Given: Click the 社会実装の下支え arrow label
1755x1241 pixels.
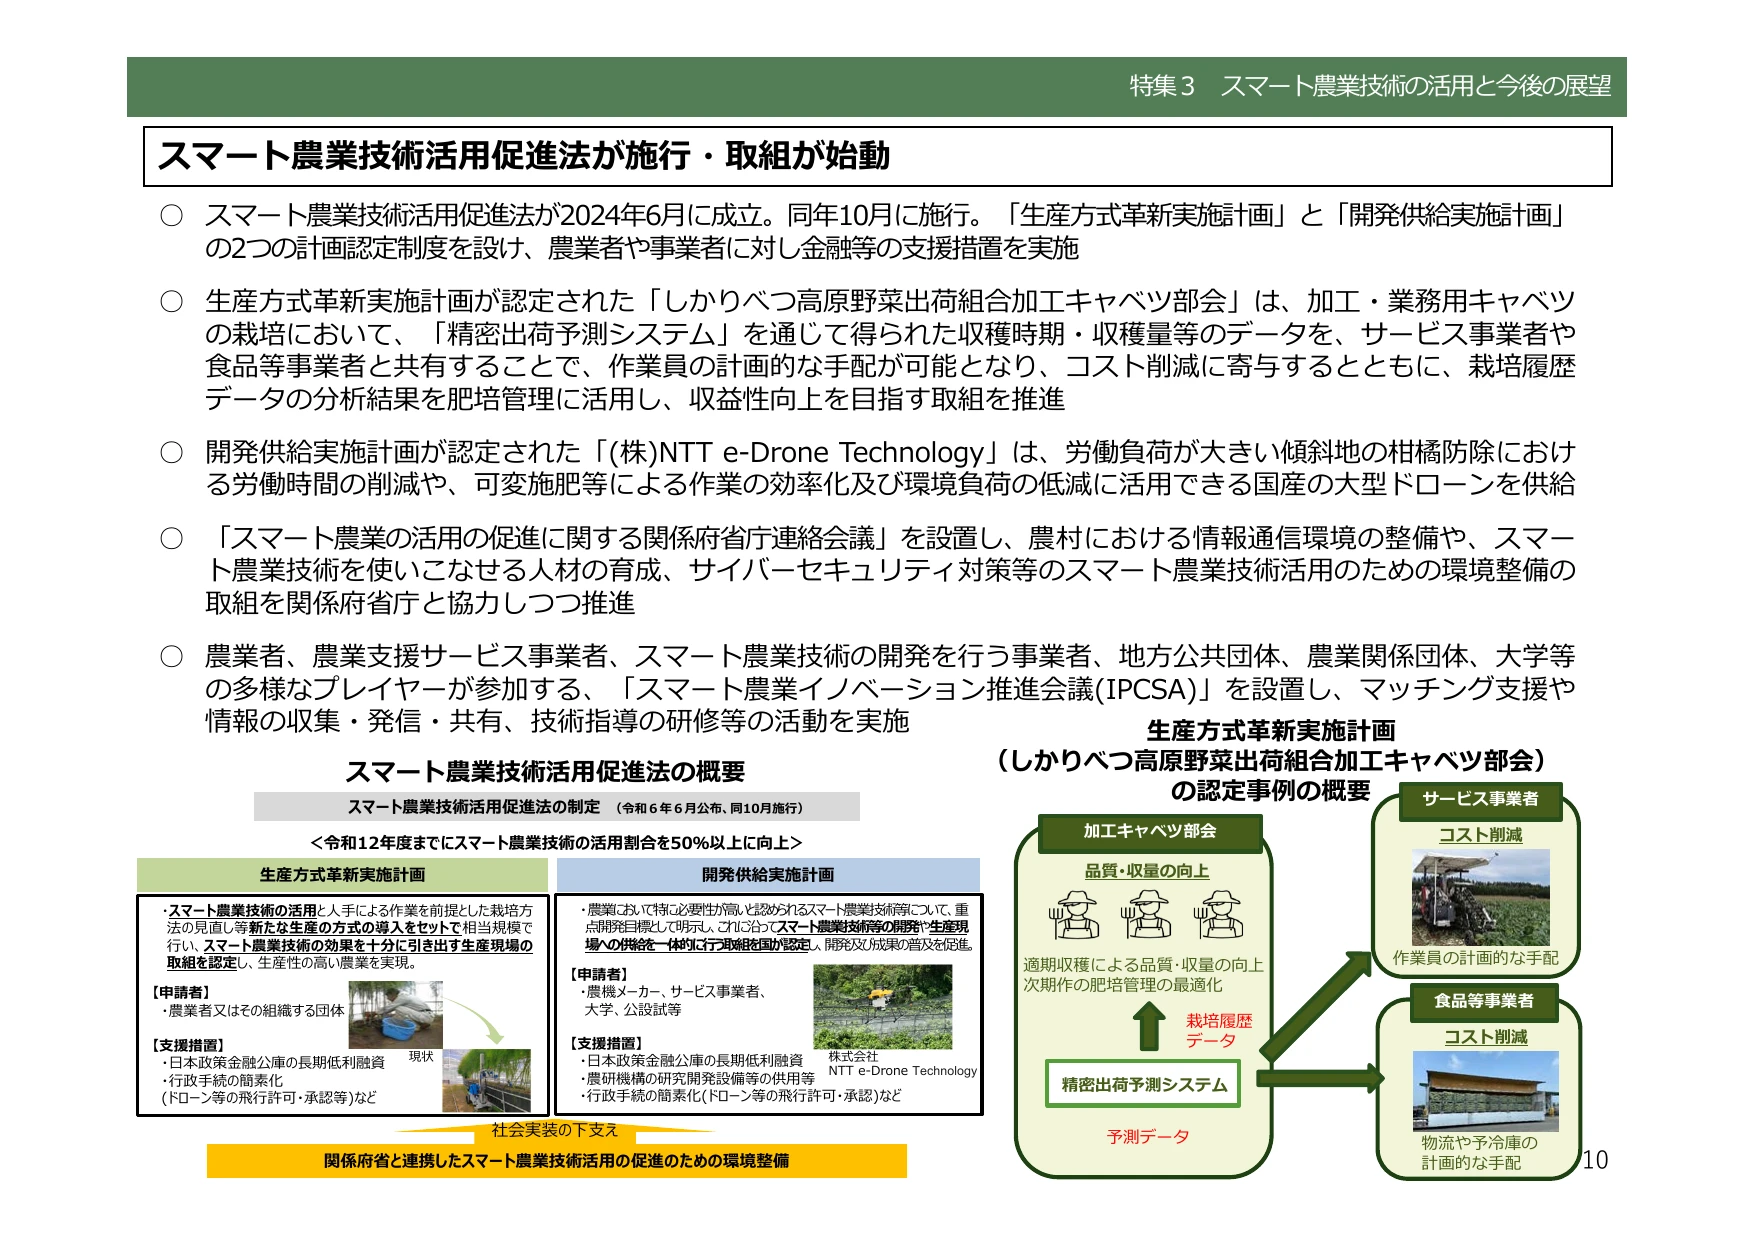Looking at the screenshot, I should (555, 1130).
